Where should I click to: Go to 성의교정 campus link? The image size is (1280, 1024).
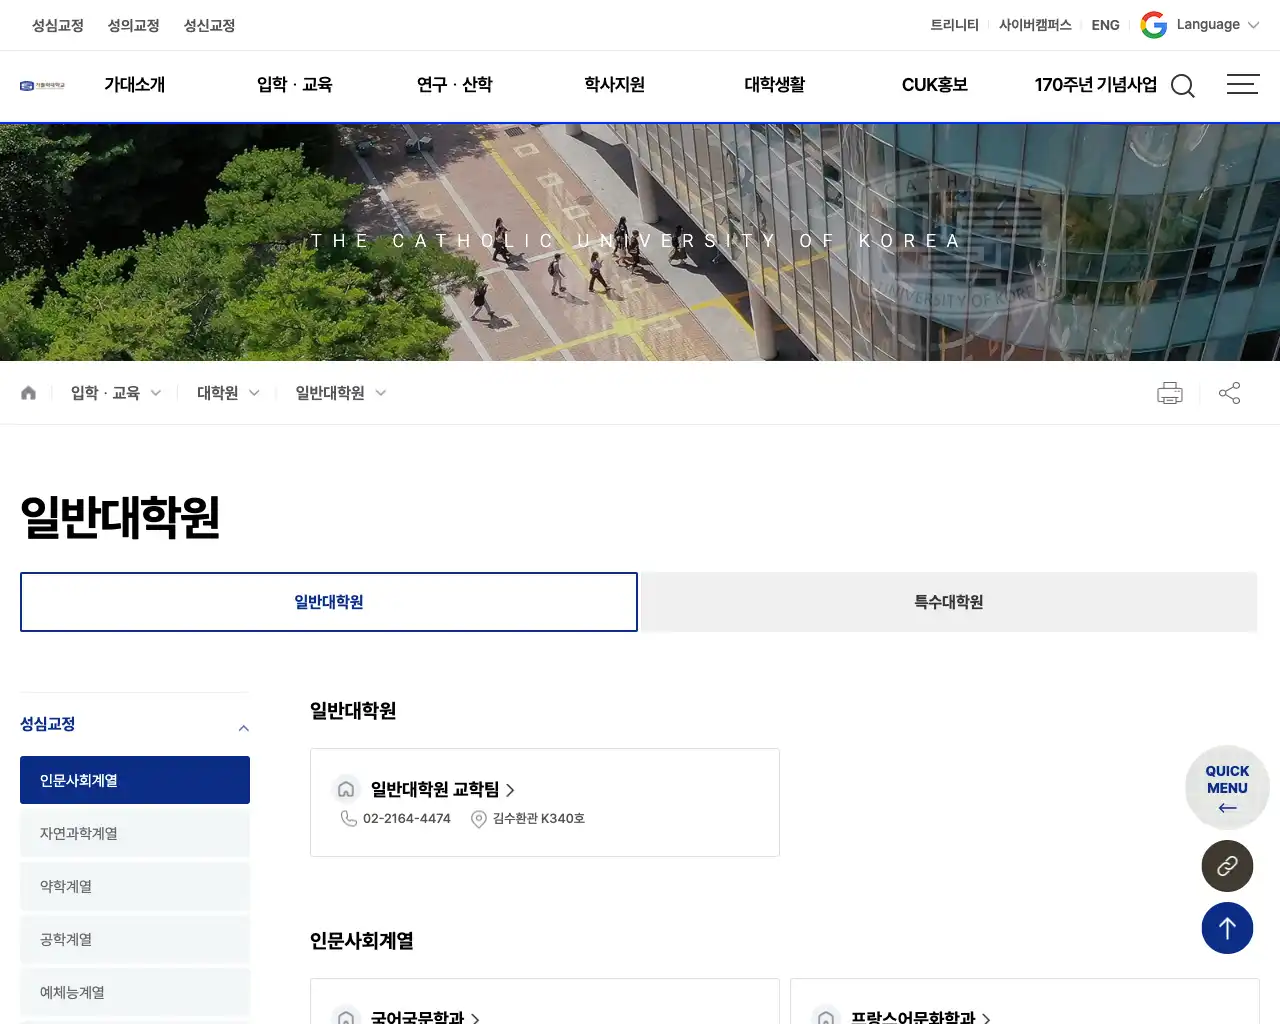pos(134,25)
